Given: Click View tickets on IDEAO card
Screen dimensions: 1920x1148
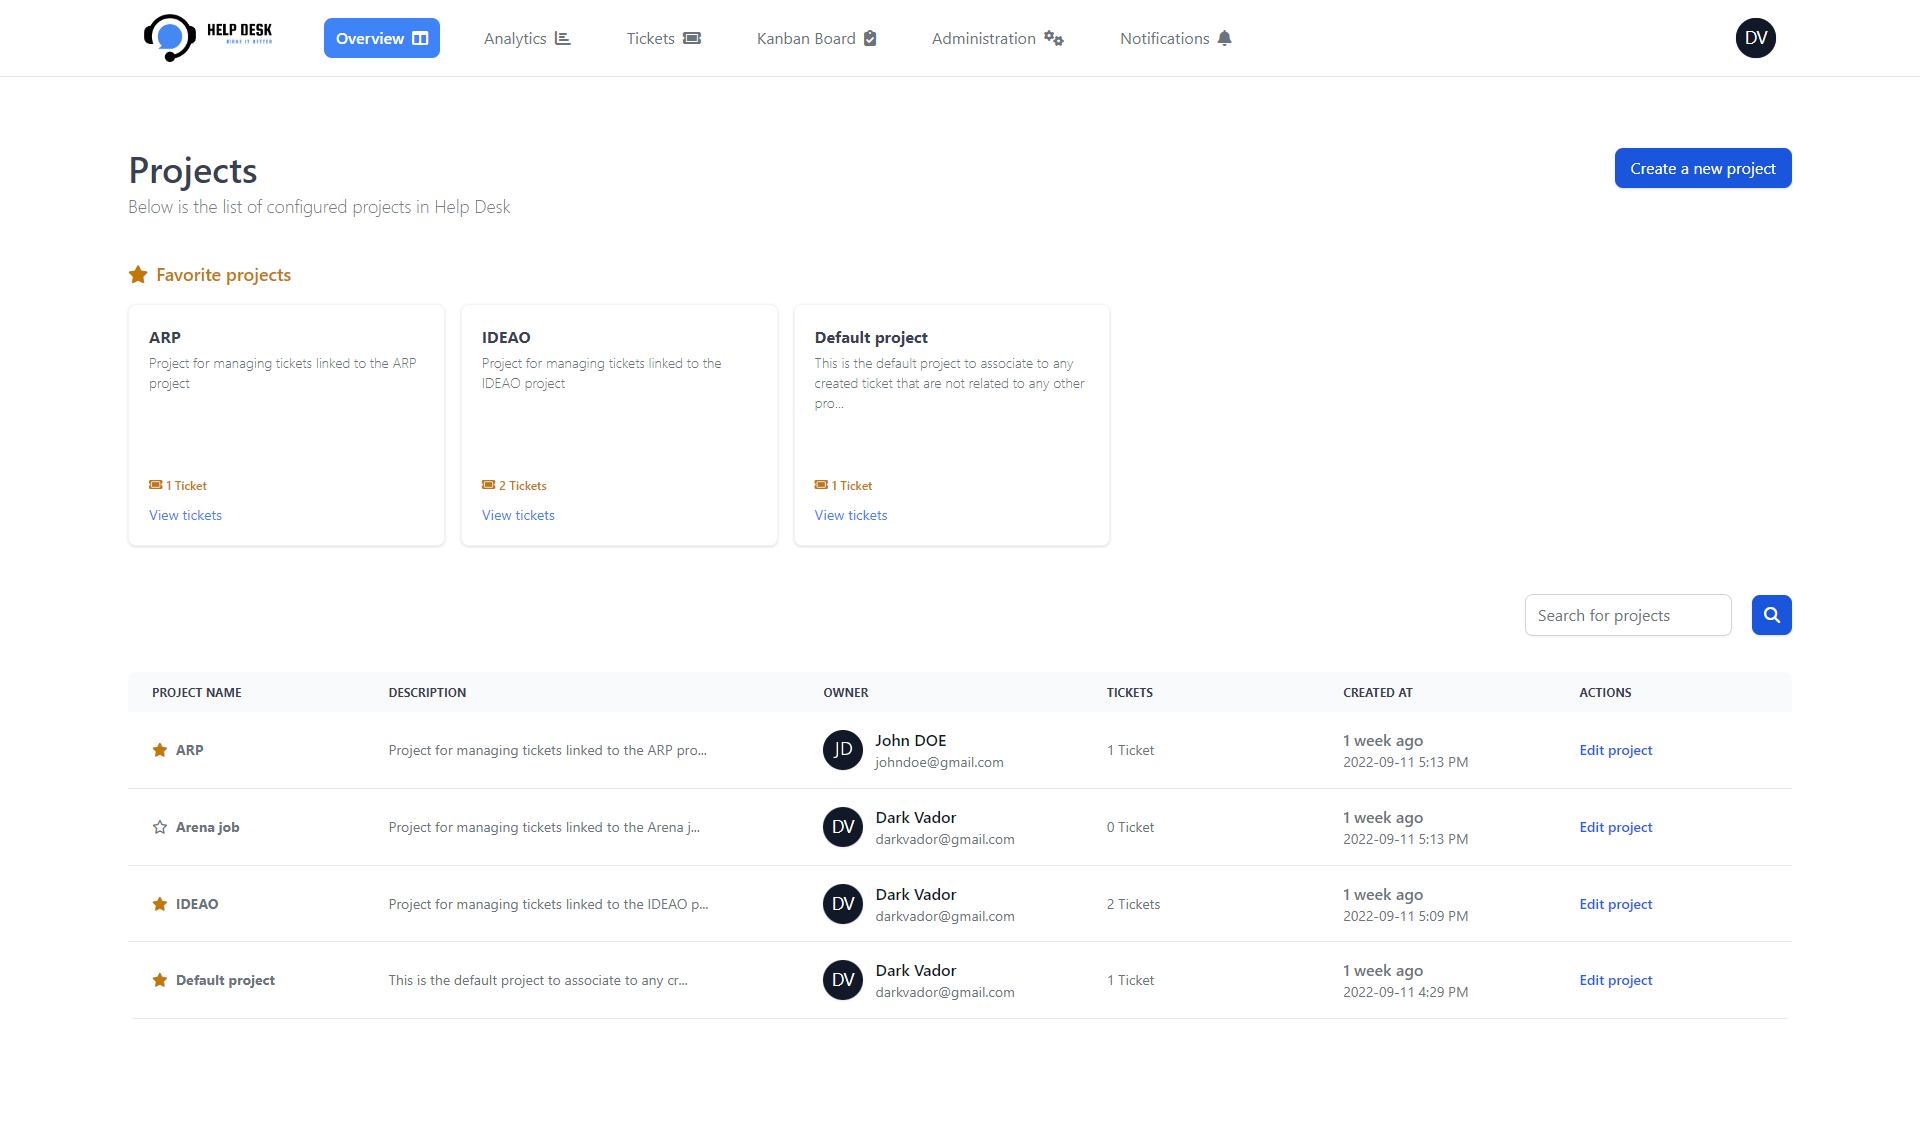Looking at the screenshot, I should (518, 515).
